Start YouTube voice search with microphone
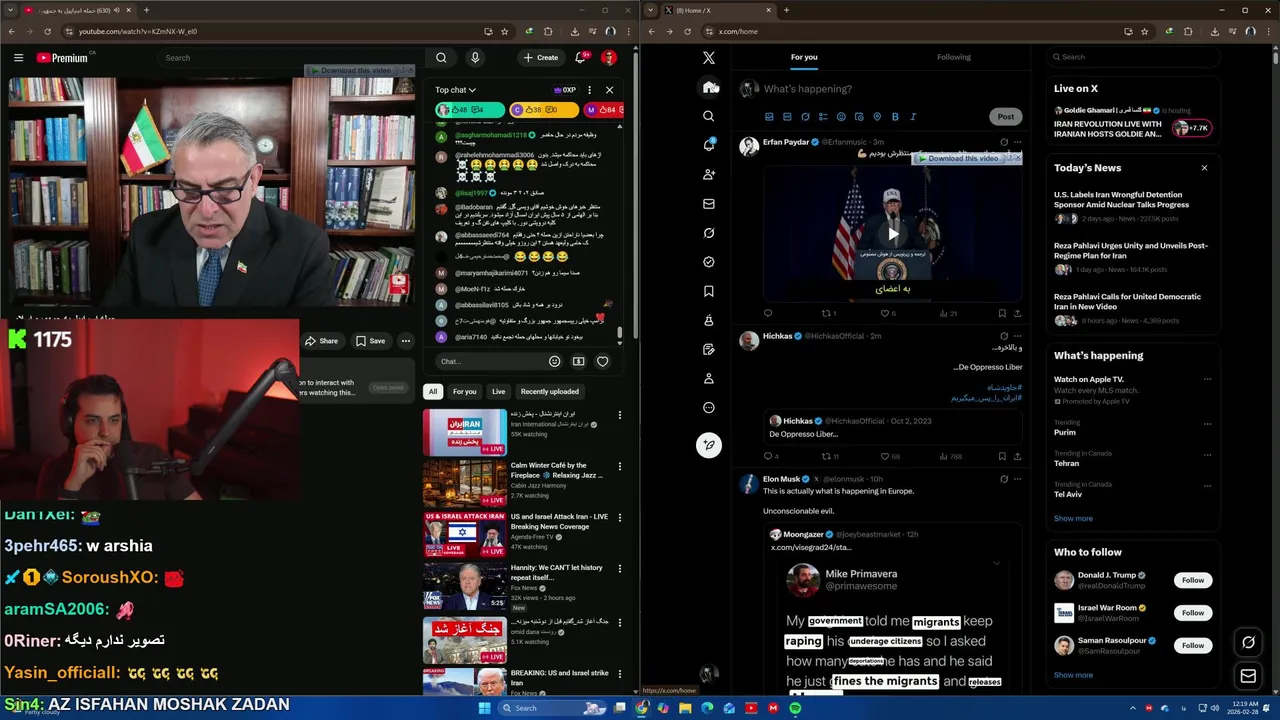 [x=475, y=58]
